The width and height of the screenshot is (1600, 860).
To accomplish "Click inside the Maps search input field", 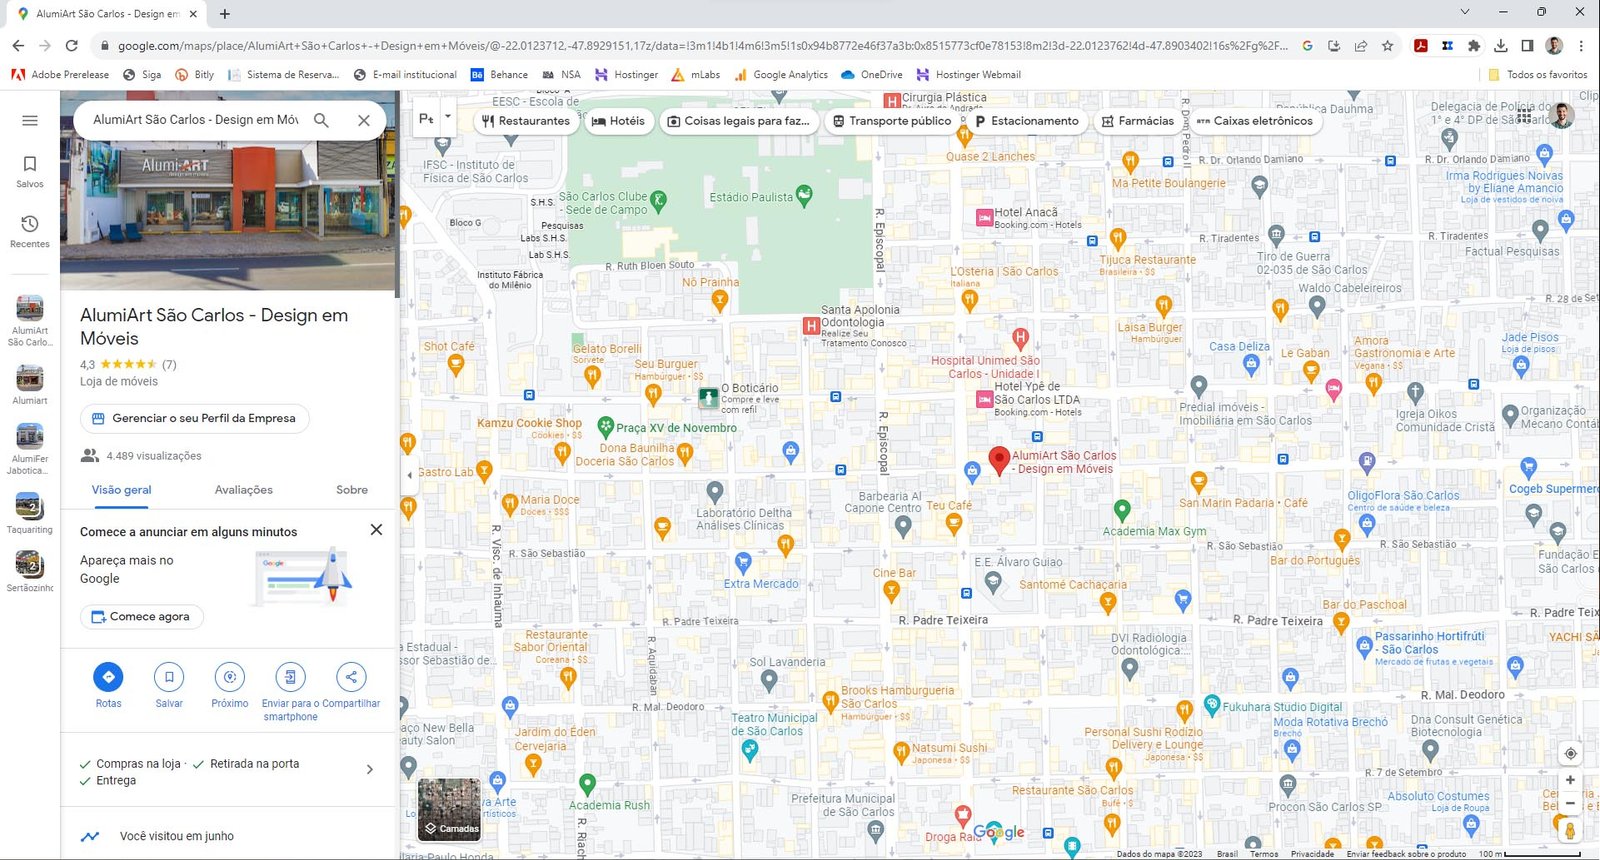I will [x=195, y=120].
